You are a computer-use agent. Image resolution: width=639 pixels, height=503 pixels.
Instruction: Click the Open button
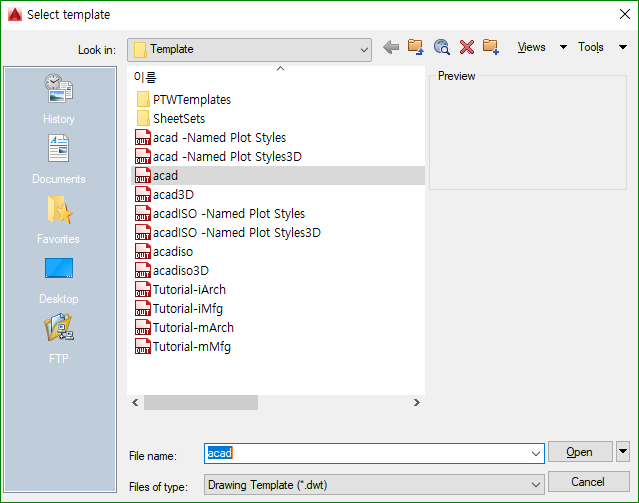580,452
